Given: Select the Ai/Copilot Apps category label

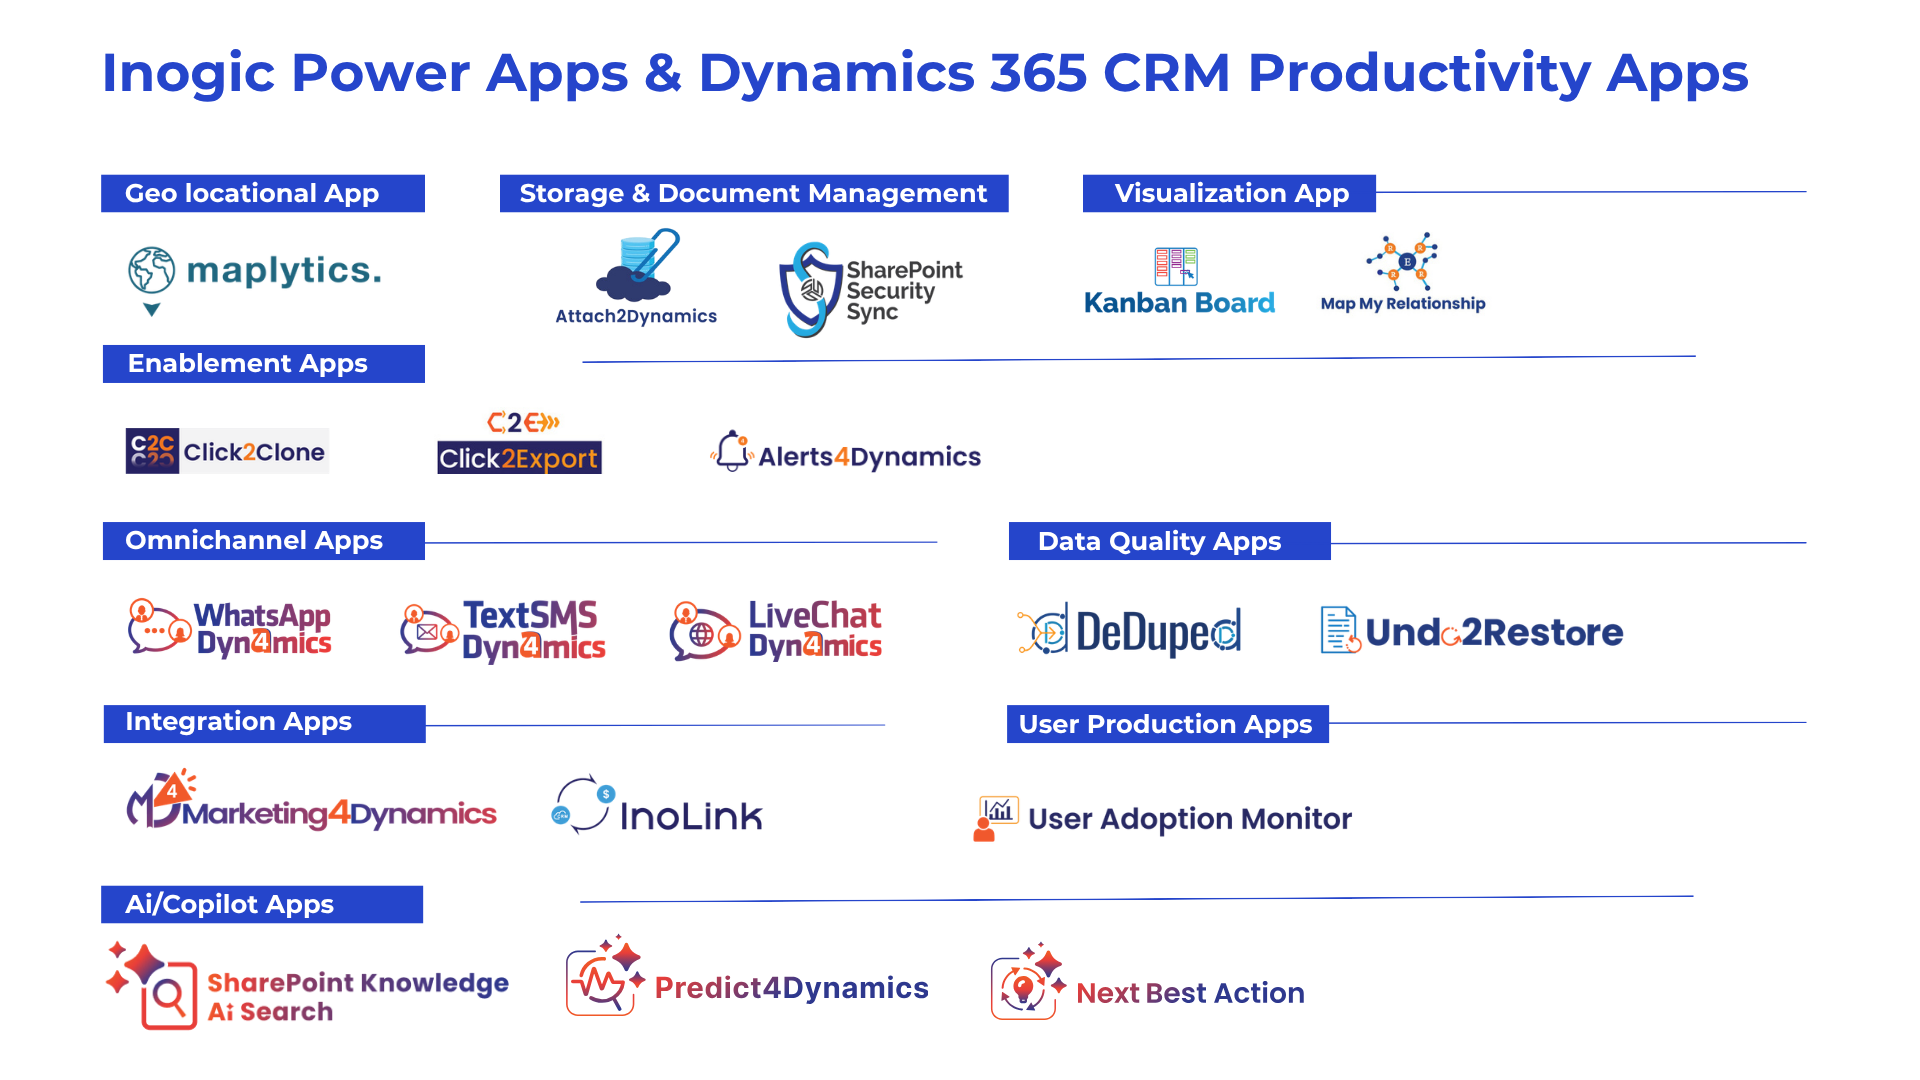Looking at the screenshot, I should pyautogui.click(x=262, y=904).
